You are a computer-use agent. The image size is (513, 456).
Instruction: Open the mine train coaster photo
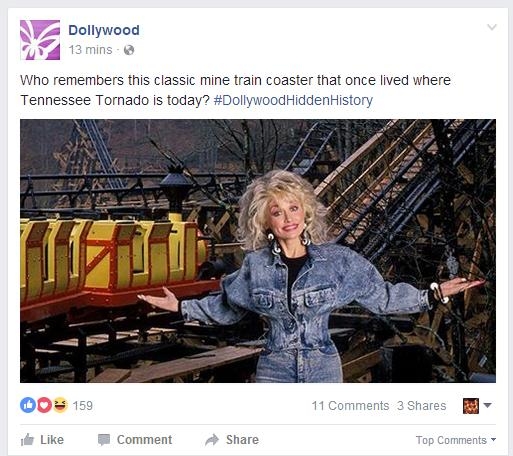pyautogui.click(x=258, y=251)
